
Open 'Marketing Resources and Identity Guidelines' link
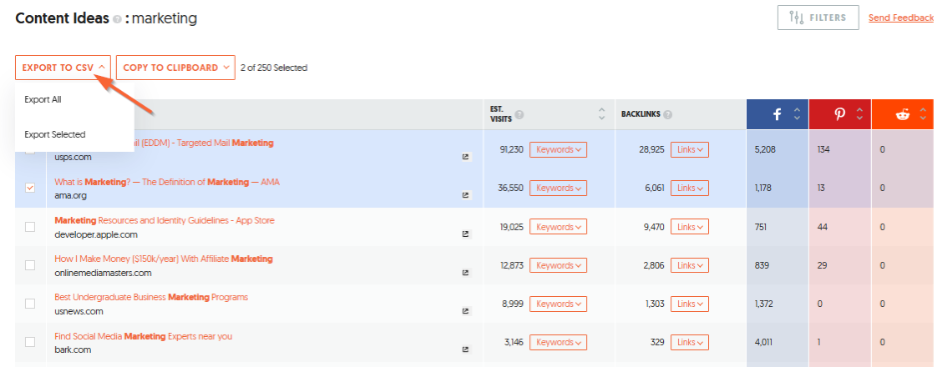point(164,221)
